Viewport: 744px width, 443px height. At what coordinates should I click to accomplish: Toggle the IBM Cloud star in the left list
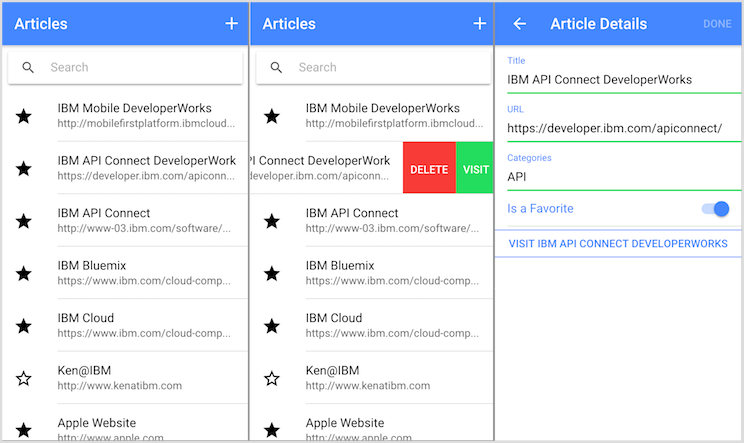point(24,326)
